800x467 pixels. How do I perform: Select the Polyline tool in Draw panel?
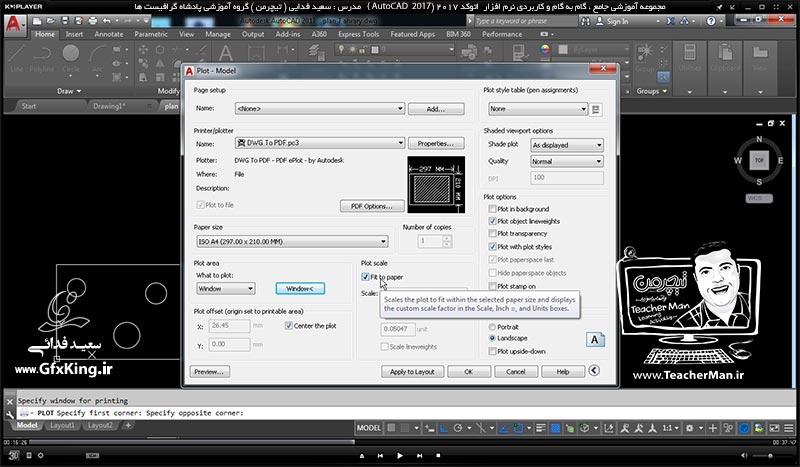pyautogui.click(x=42, y=59)
